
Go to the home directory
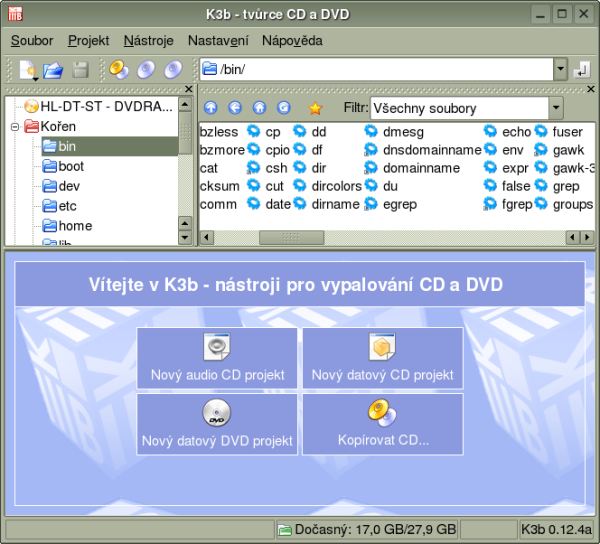259,108
